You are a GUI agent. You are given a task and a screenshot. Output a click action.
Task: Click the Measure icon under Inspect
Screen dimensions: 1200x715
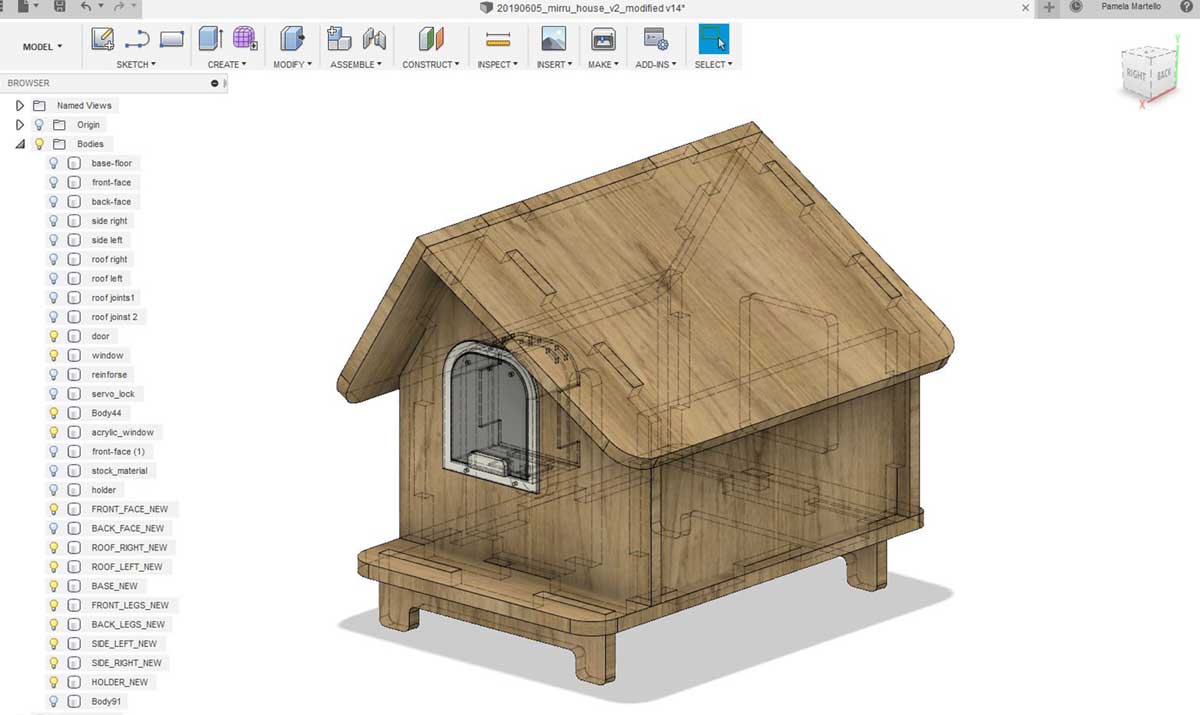click(x=498, y=40)
